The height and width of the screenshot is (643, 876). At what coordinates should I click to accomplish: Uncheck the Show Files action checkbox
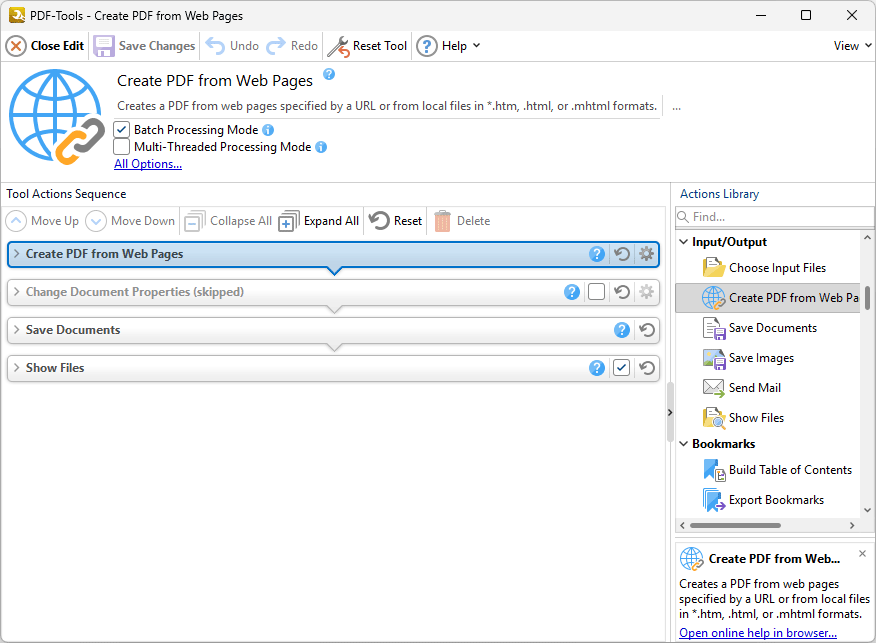tap(621, 368)
